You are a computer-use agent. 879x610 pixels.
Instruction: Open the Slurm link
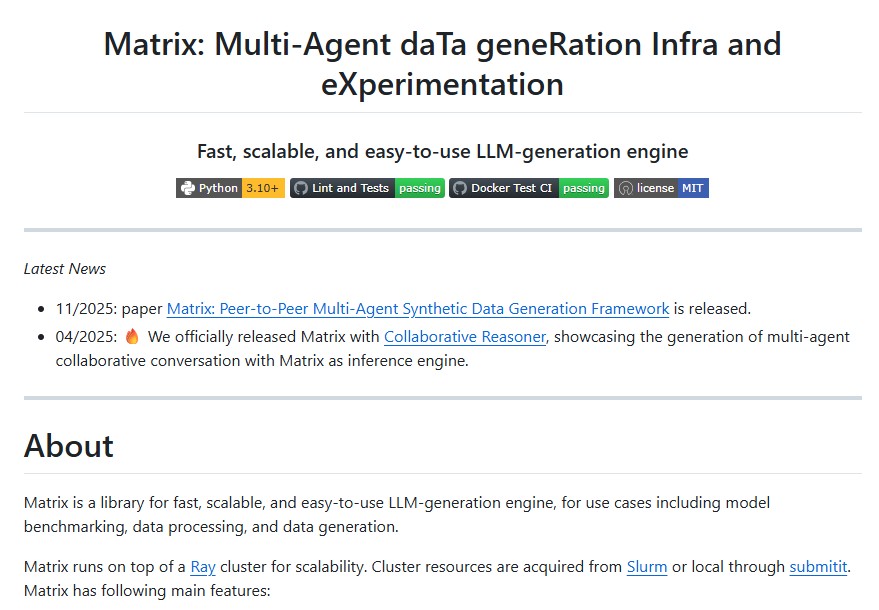click(646, 566)
